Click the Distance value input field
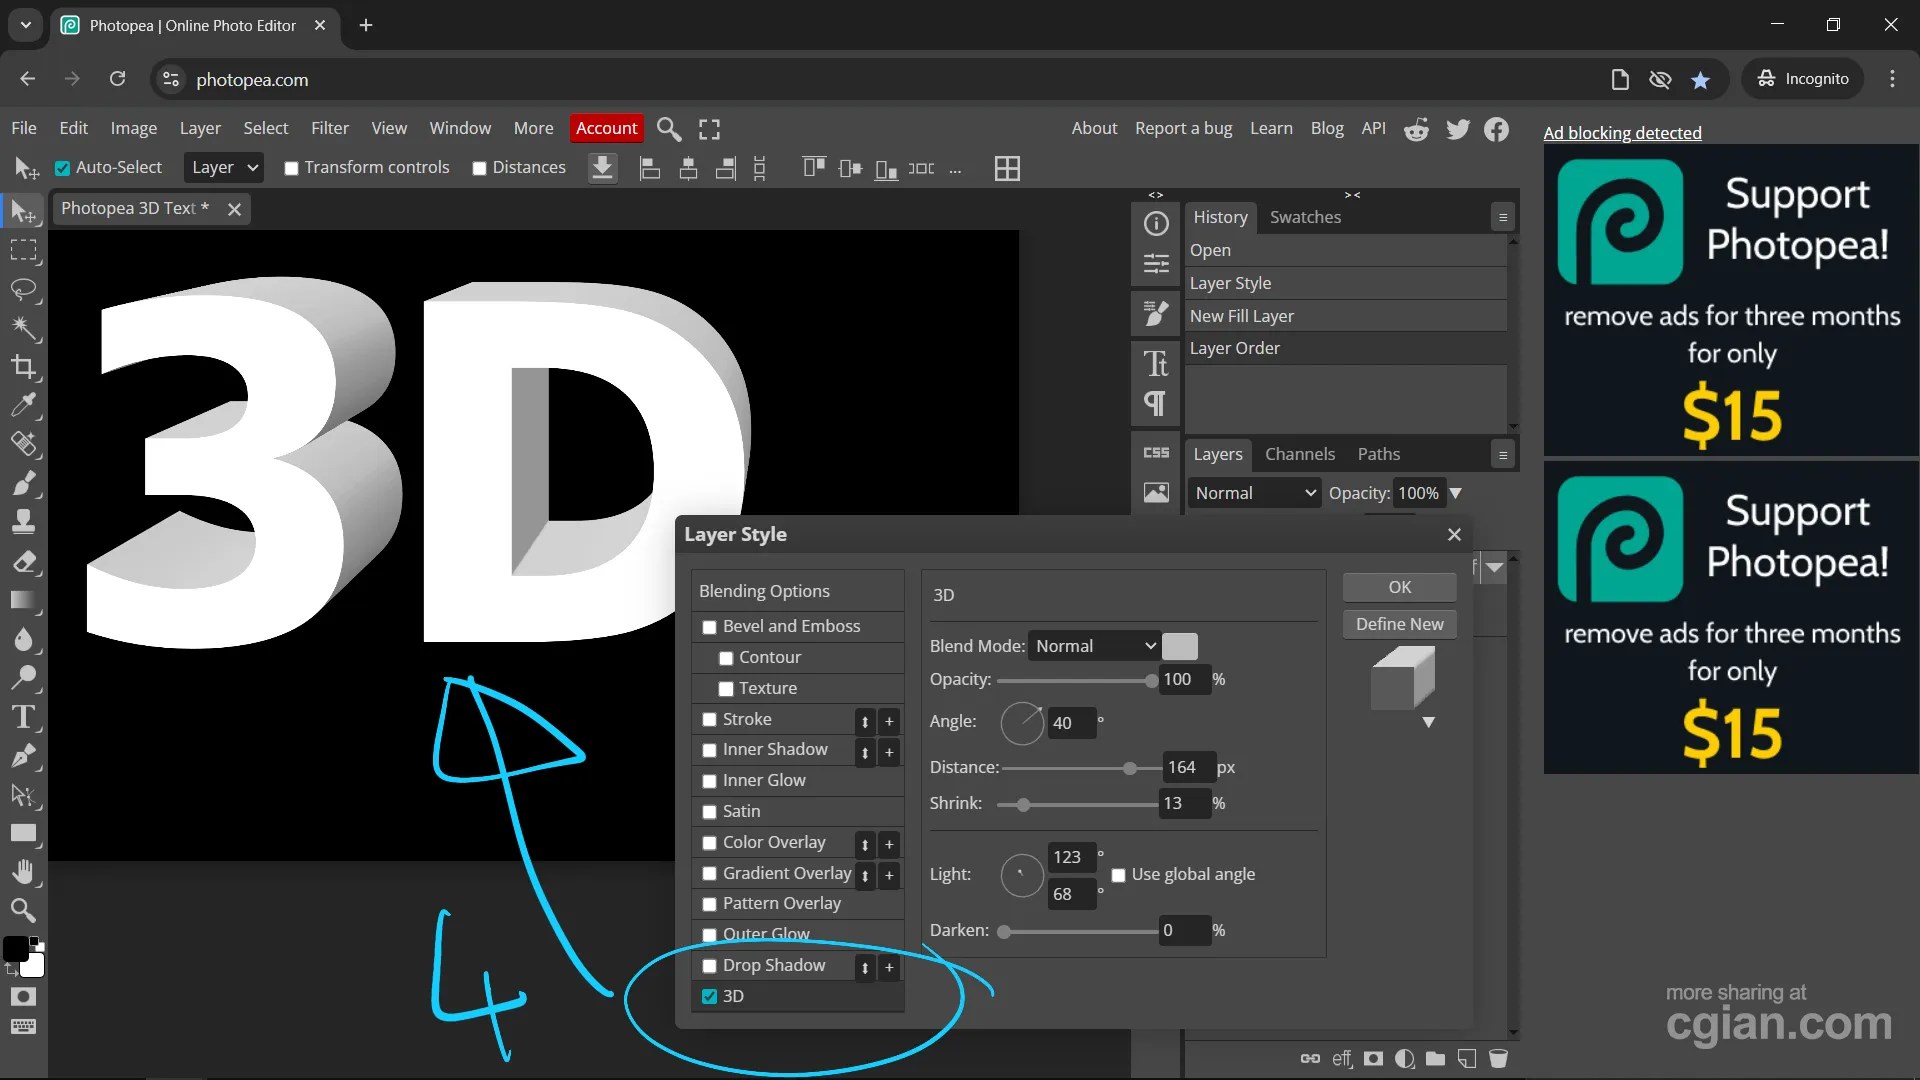This screenshot has width=1920, height=1080. 1187,767
